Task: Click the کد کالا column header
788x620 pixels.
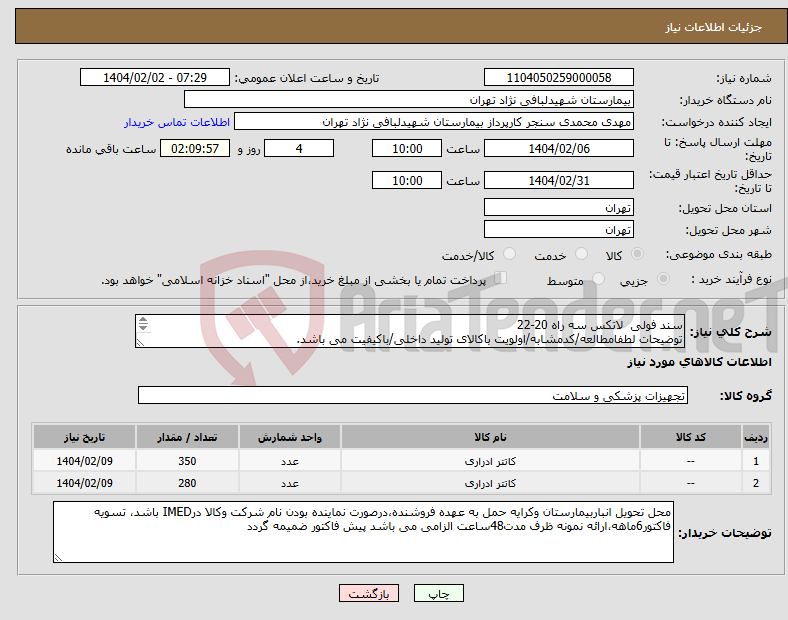Action: (691, 437)
